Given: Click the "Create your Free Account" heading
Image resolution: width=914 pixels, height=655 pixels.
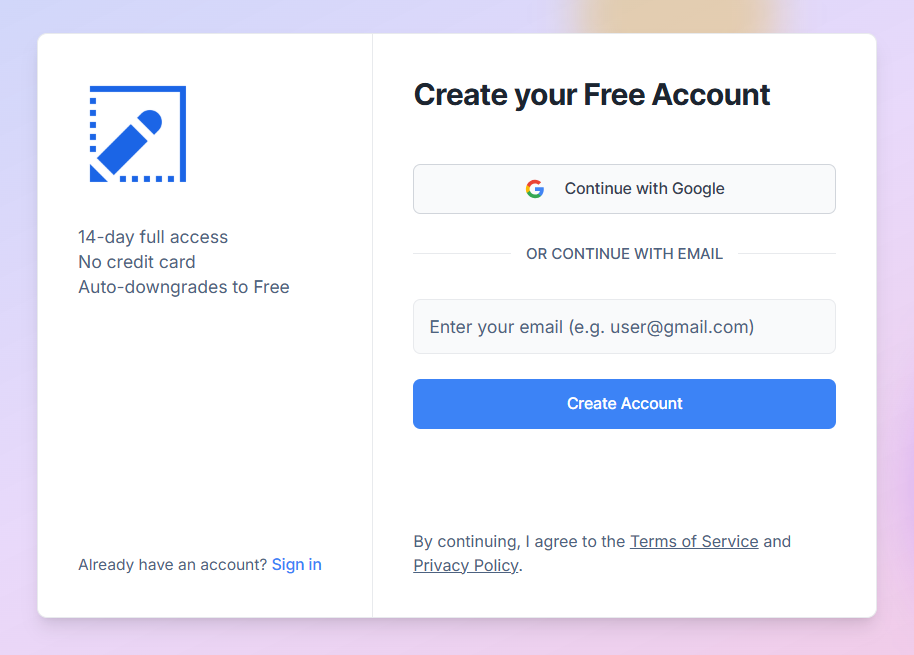Looking at the screenshot, I should (592, 95).
